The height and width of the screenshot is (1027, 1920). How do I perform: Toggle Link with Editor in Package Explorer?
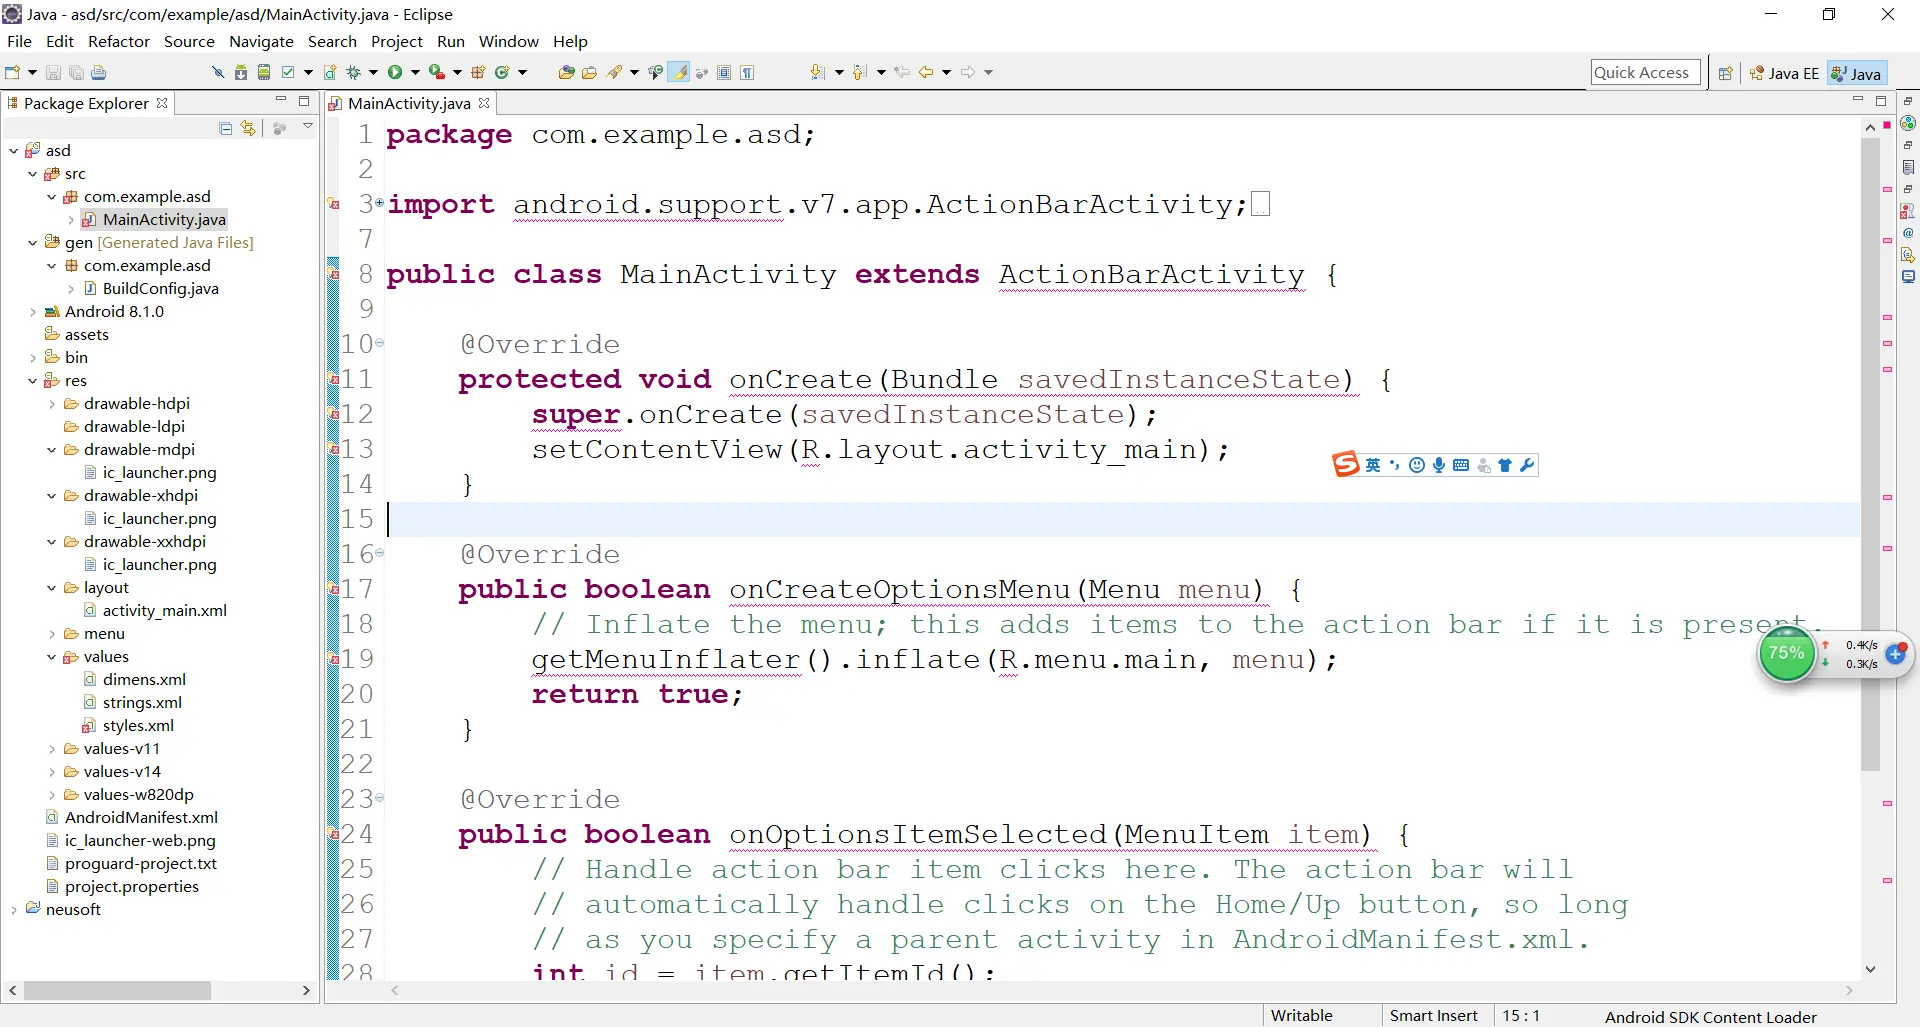click(248, 128)
